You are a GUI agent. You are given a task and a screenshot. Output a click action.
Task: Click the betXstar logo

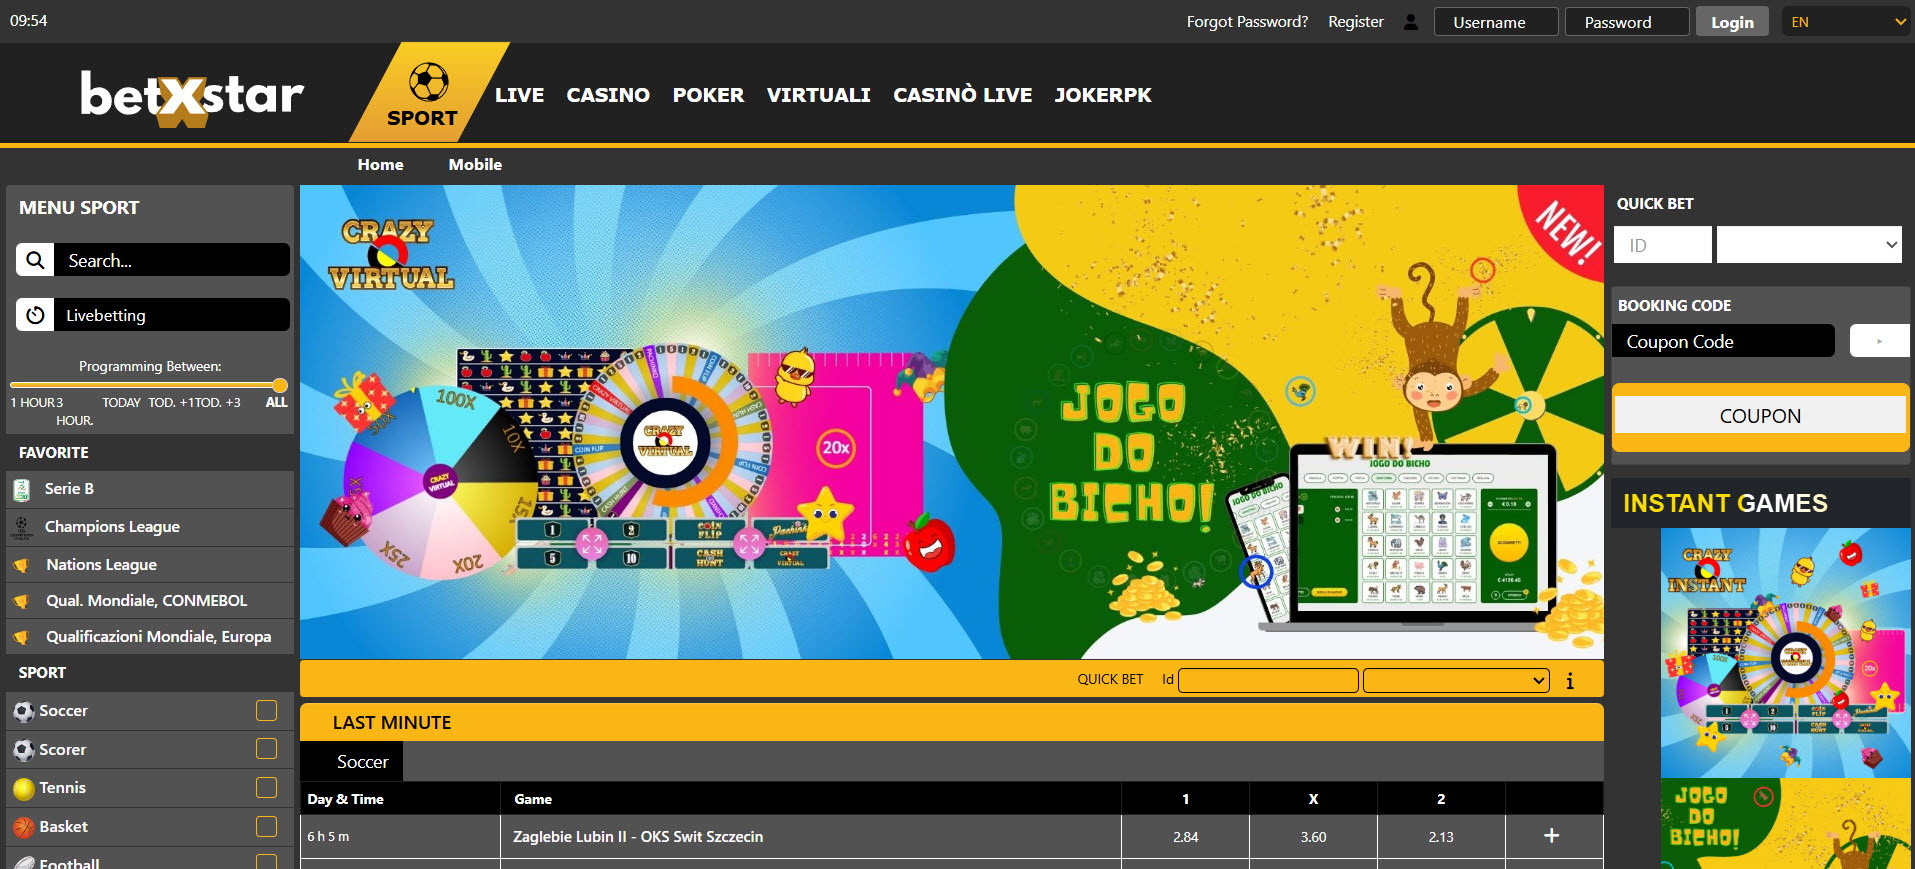point(192,97)
